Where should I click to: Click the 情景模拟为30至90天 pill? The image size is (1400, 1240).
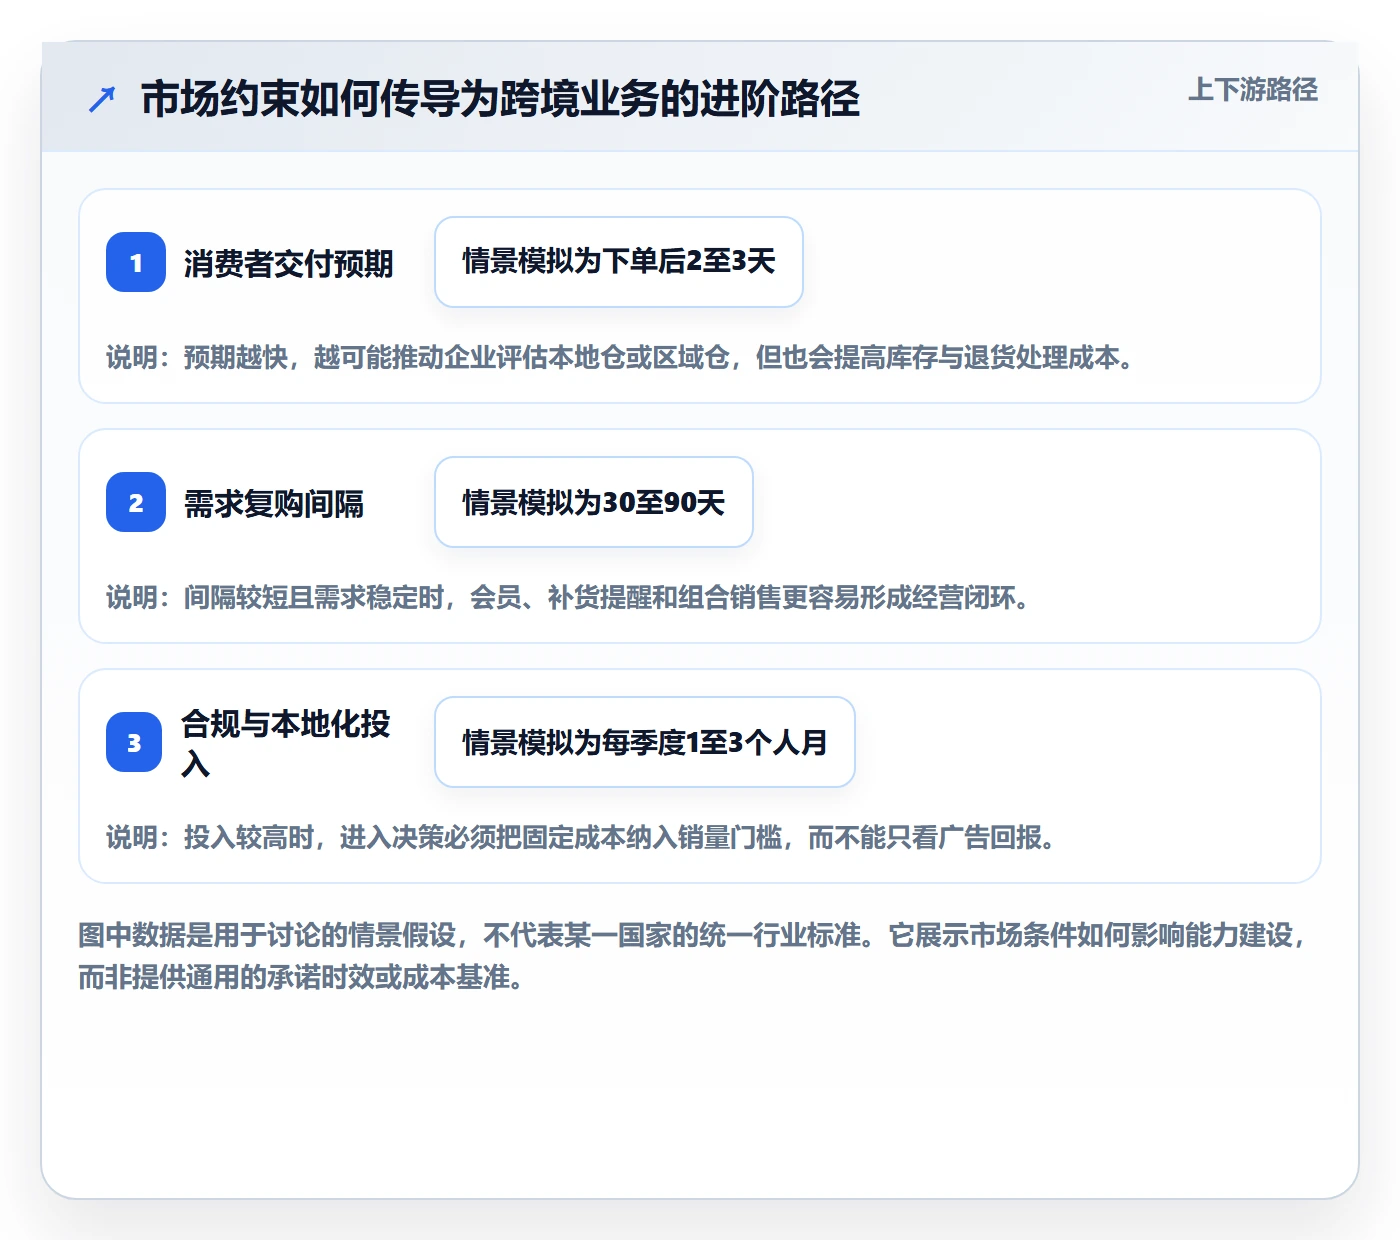pos(594,502)
